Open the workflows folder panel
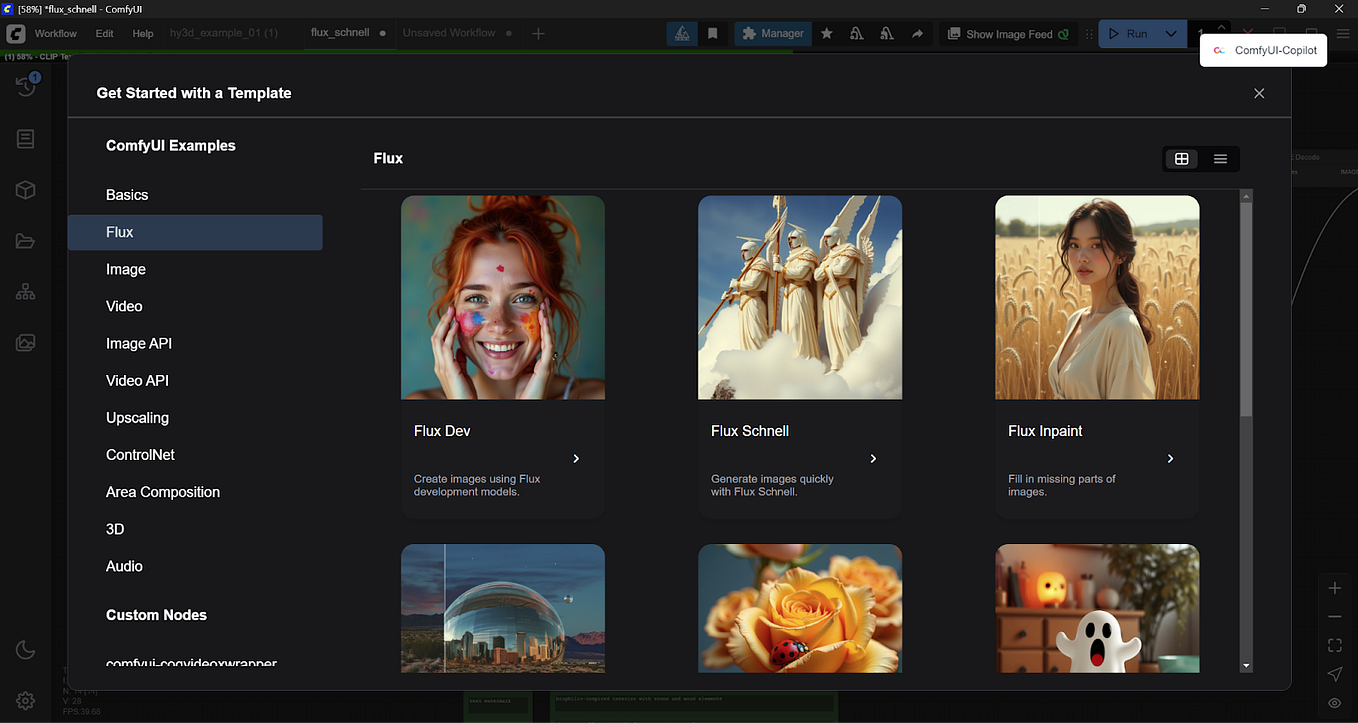Image resolution: width=1358 pixels, height=723 pixels. pos(25,240)
